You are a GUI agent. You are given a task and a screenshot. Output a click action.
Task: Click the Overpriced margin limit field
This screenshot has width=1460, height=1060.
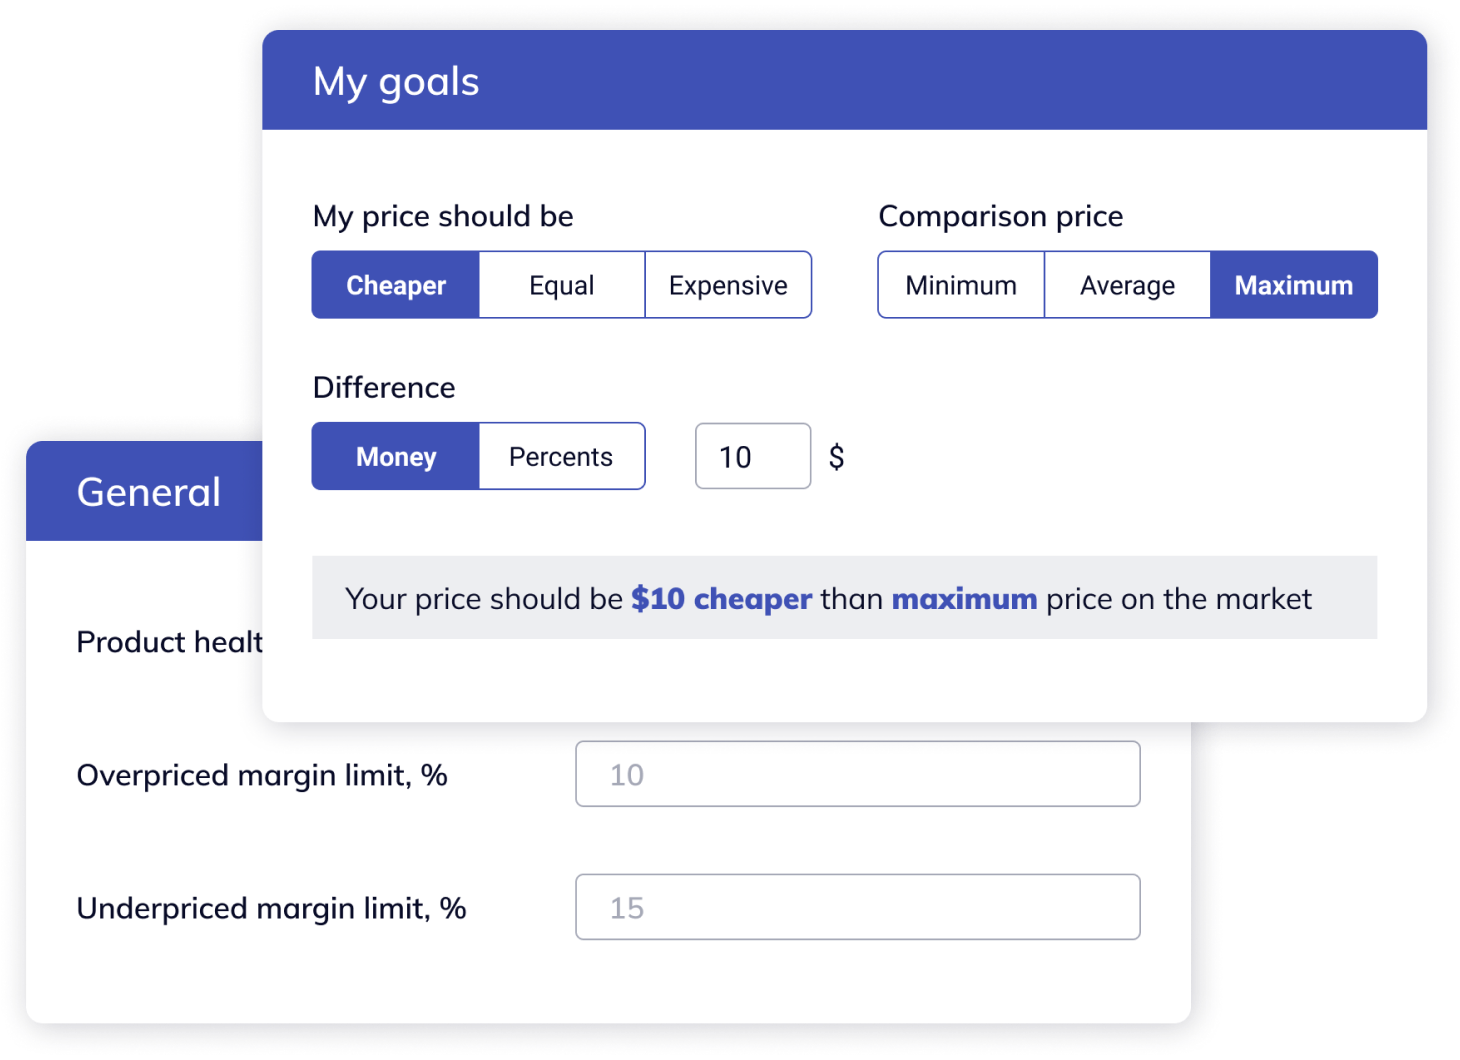[857, 774]
